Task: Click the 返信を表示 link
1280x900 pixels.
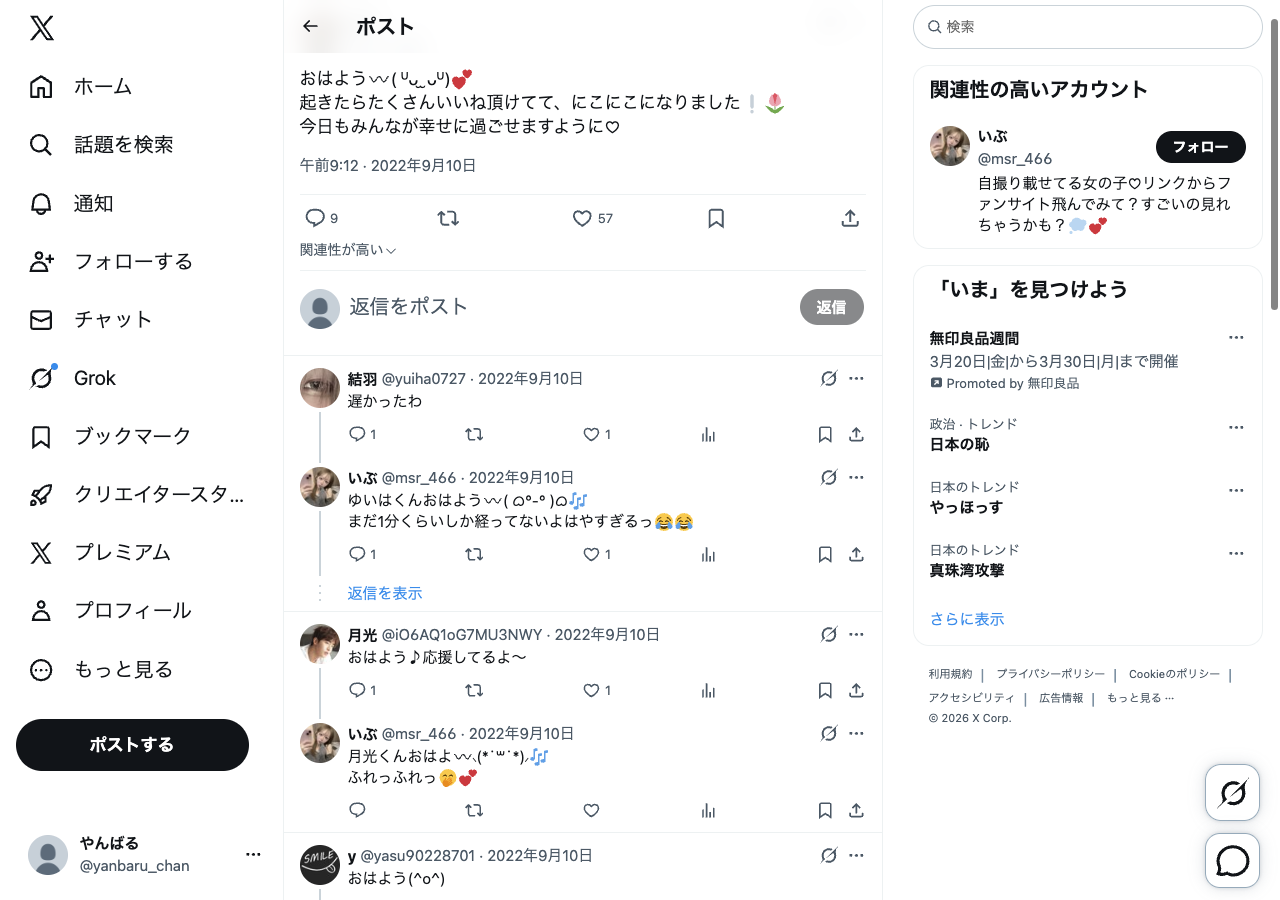Action: pyautogui.click(x=385, y=593)
